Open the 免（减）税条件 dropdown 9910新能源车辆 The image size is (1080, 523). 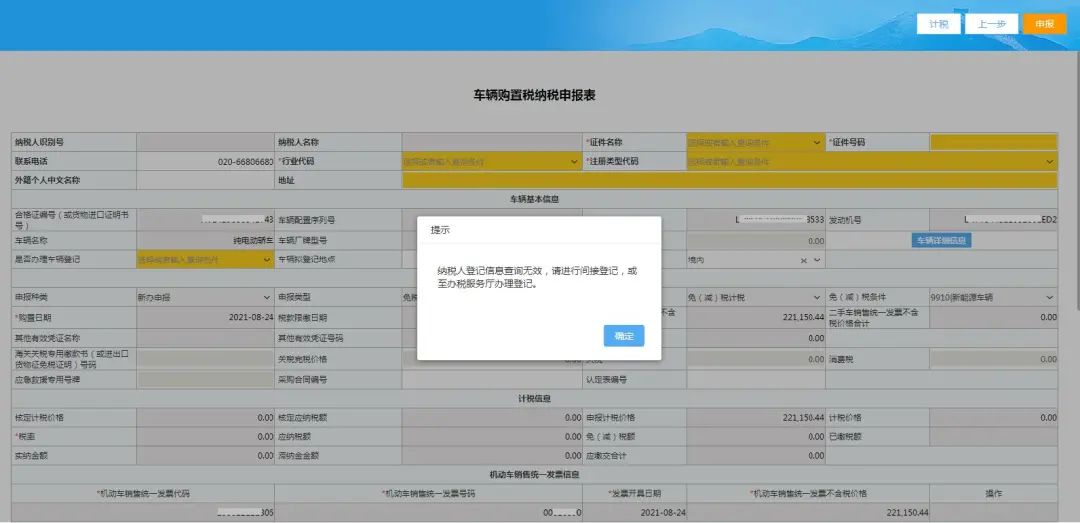(993, 298)
